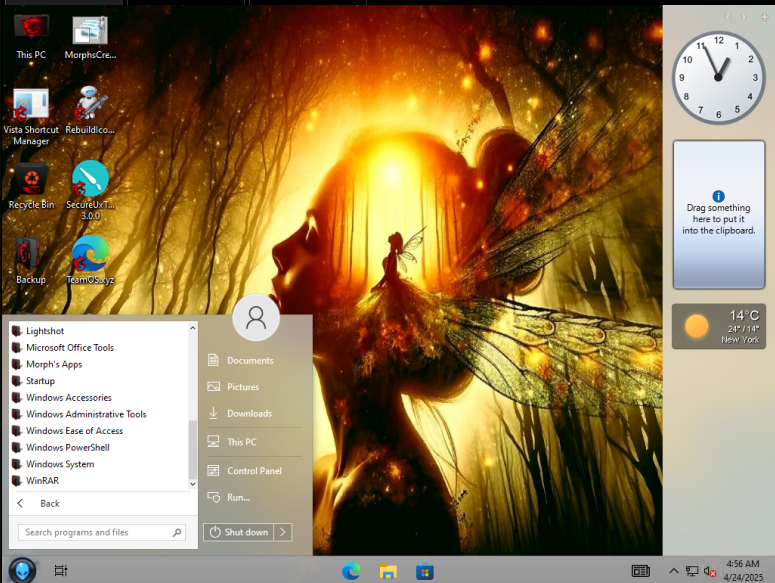Open the RebuildIco... desktop shortcut
The image size is (775, 583).
90,111
